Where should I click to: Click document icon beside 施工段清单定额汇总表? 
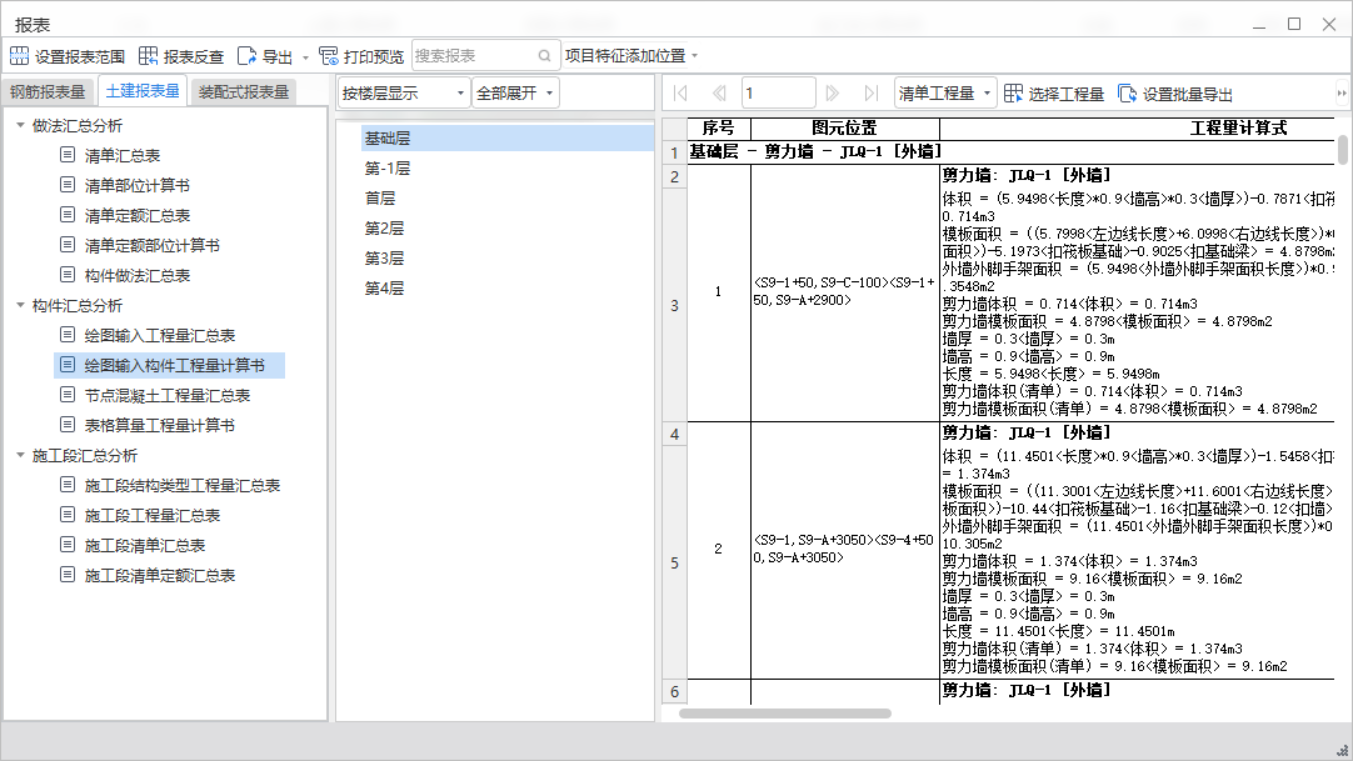pyautogui.click(x=68, y=575)
